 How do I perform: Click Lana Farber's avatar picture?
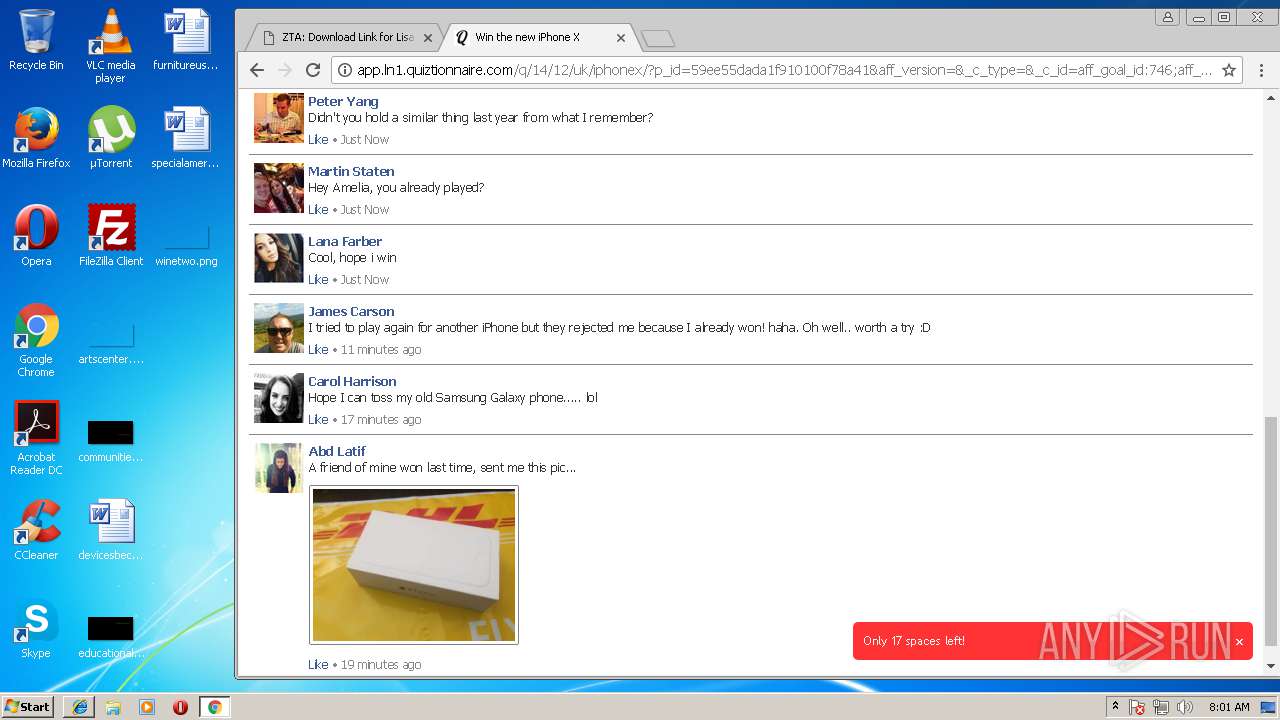[278, 258]
